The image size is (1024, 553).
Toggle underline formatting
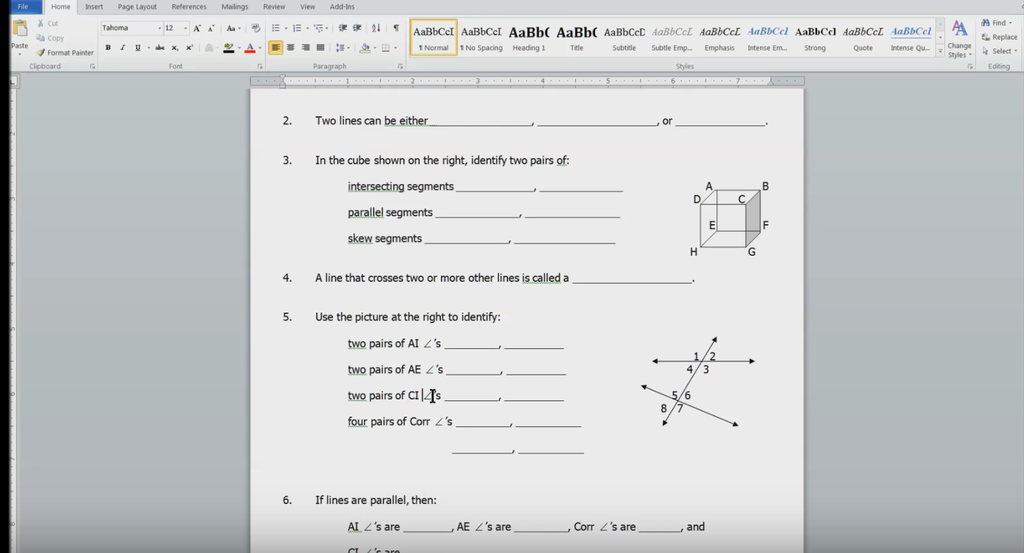(137, 48)
